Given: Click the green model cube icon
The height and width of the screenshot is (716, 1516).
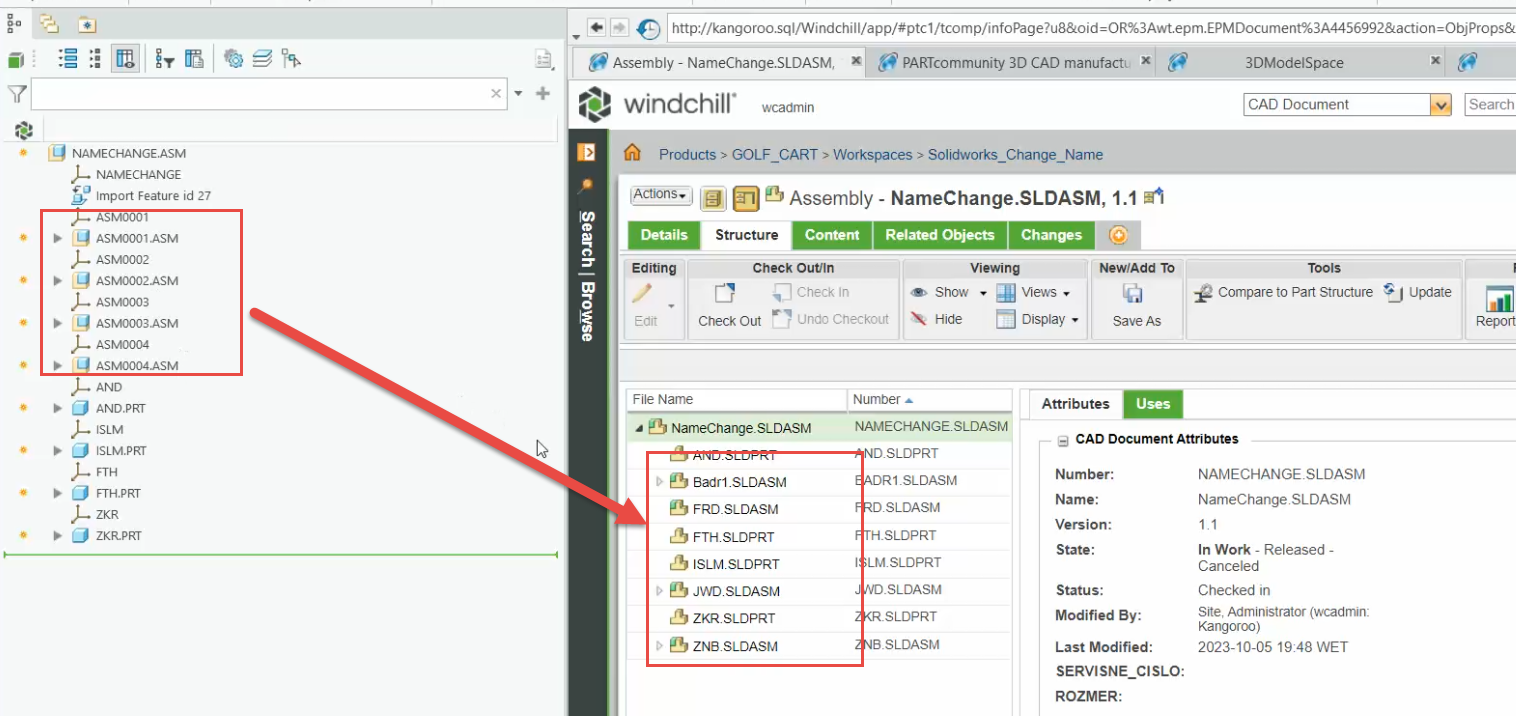Looking at the screenshot, I should click(x=15, y=60).
